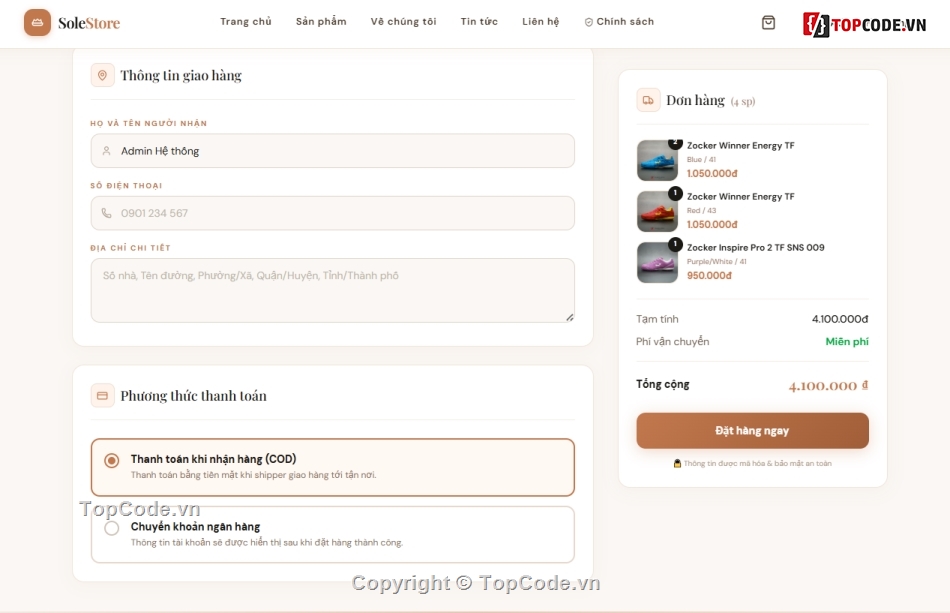Click the location pin icon beside Thông tin giao hàng
Viewport: 950px width, 613px height.
point(102,75)
